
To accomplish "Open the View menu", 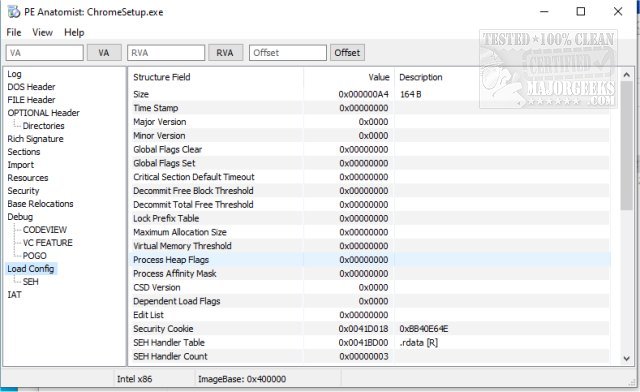I will click(x=42, y=32).
